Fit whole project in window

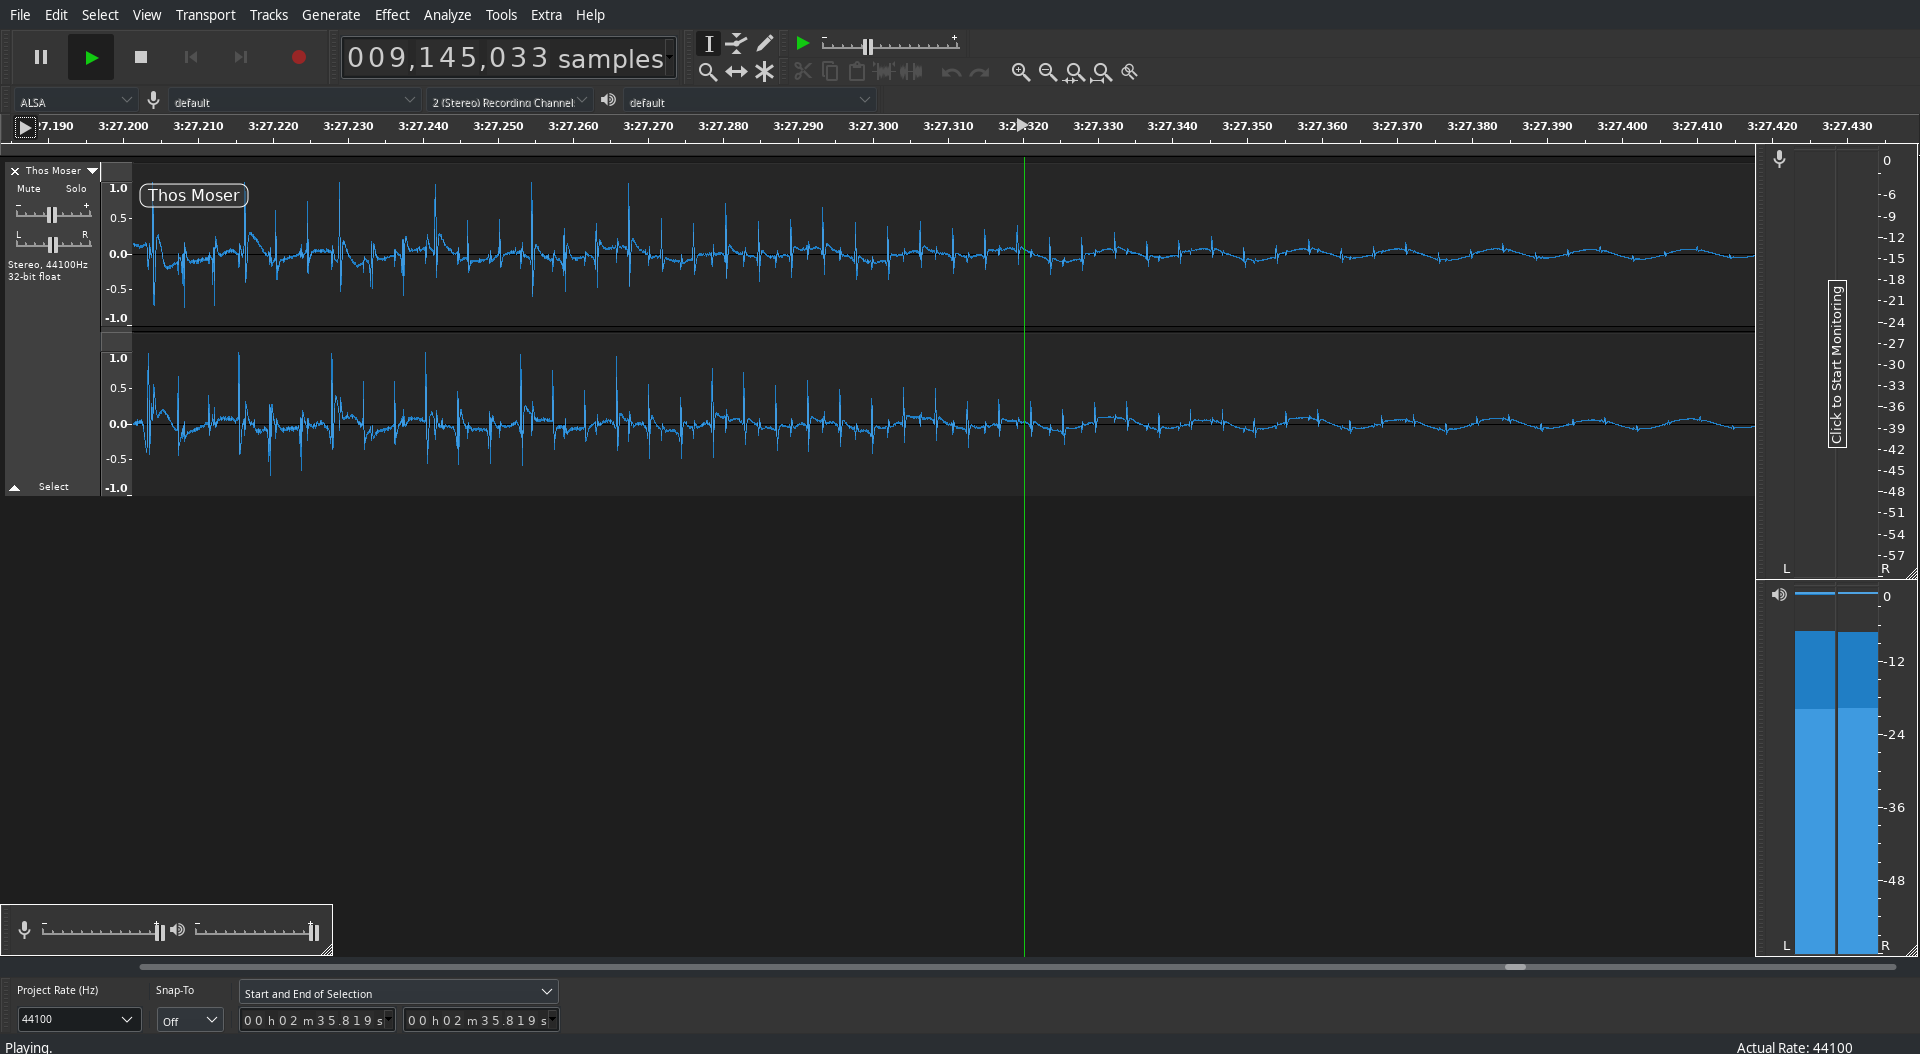click(1101, 72)
